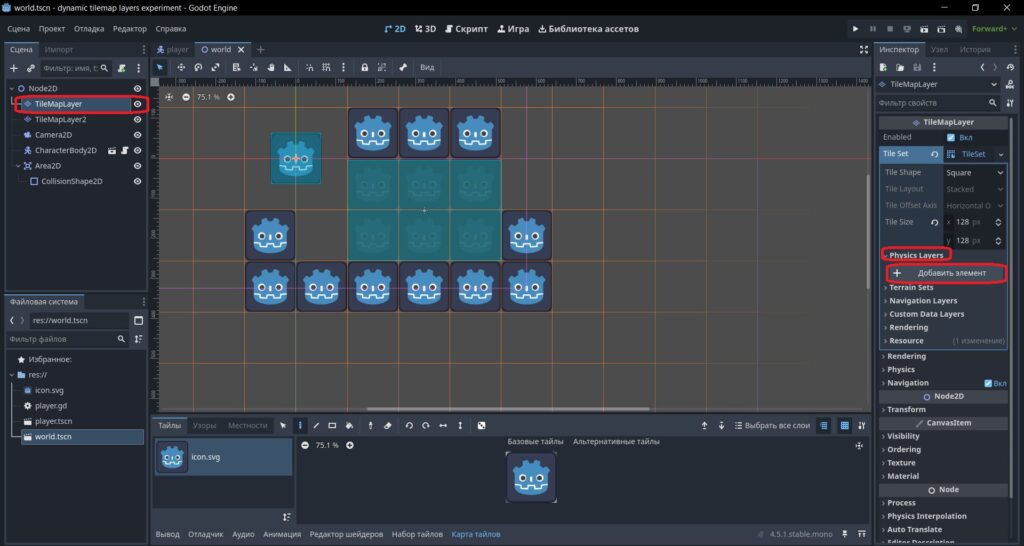The width and height of the screenshot is (1024, 546).
Task: Add a new scene tab
Action: 261,50
